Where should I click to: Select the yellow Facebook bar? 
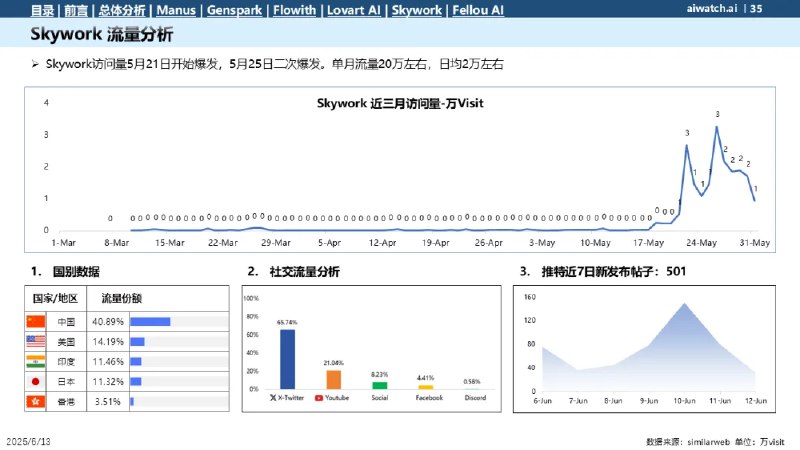[426, 387]
